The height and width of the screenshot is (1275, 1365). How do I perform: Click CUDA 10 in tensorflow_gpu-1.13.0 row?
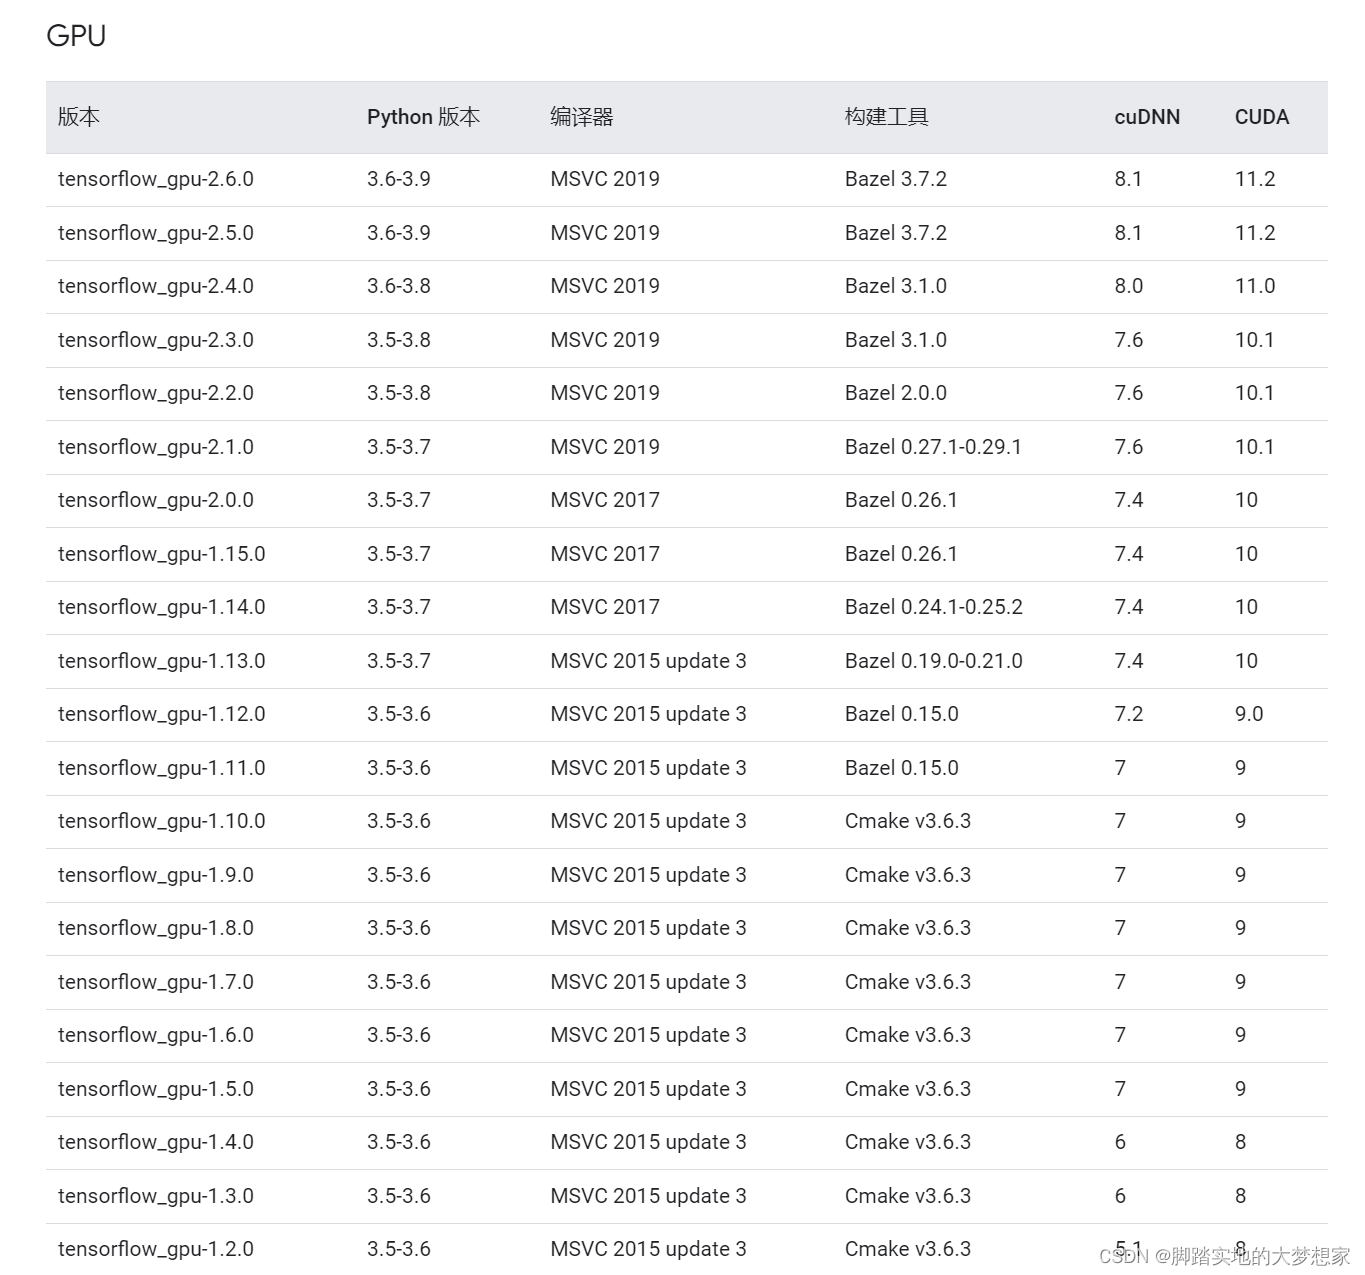(1246, 661)
